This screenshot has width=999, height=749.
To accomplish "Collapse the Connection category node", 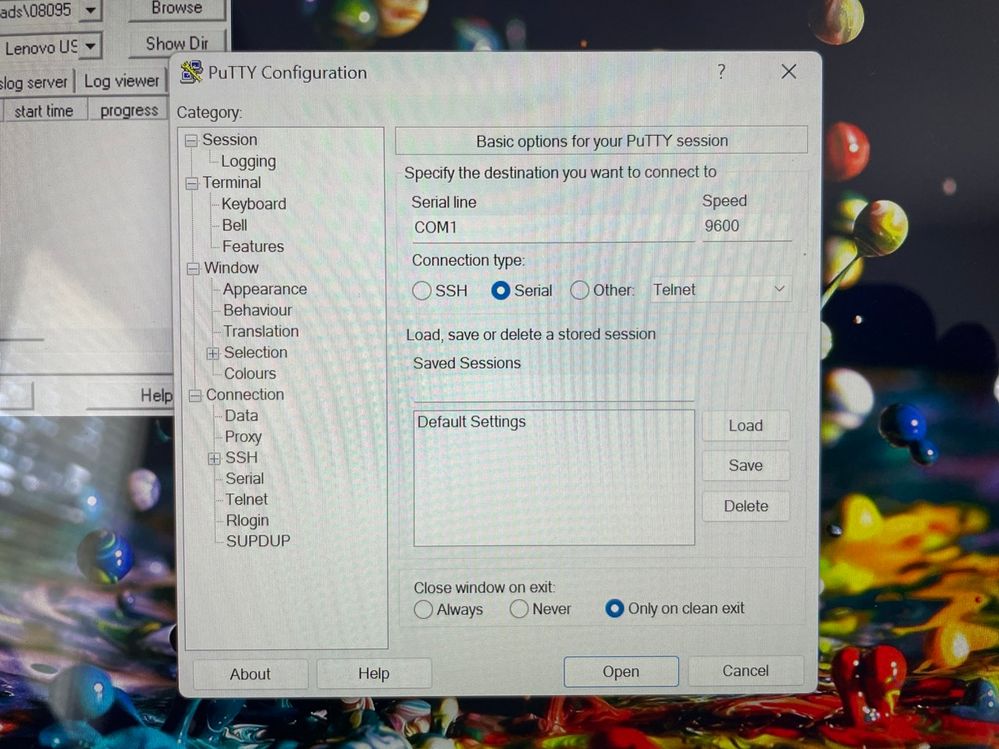I will (195, 396).
